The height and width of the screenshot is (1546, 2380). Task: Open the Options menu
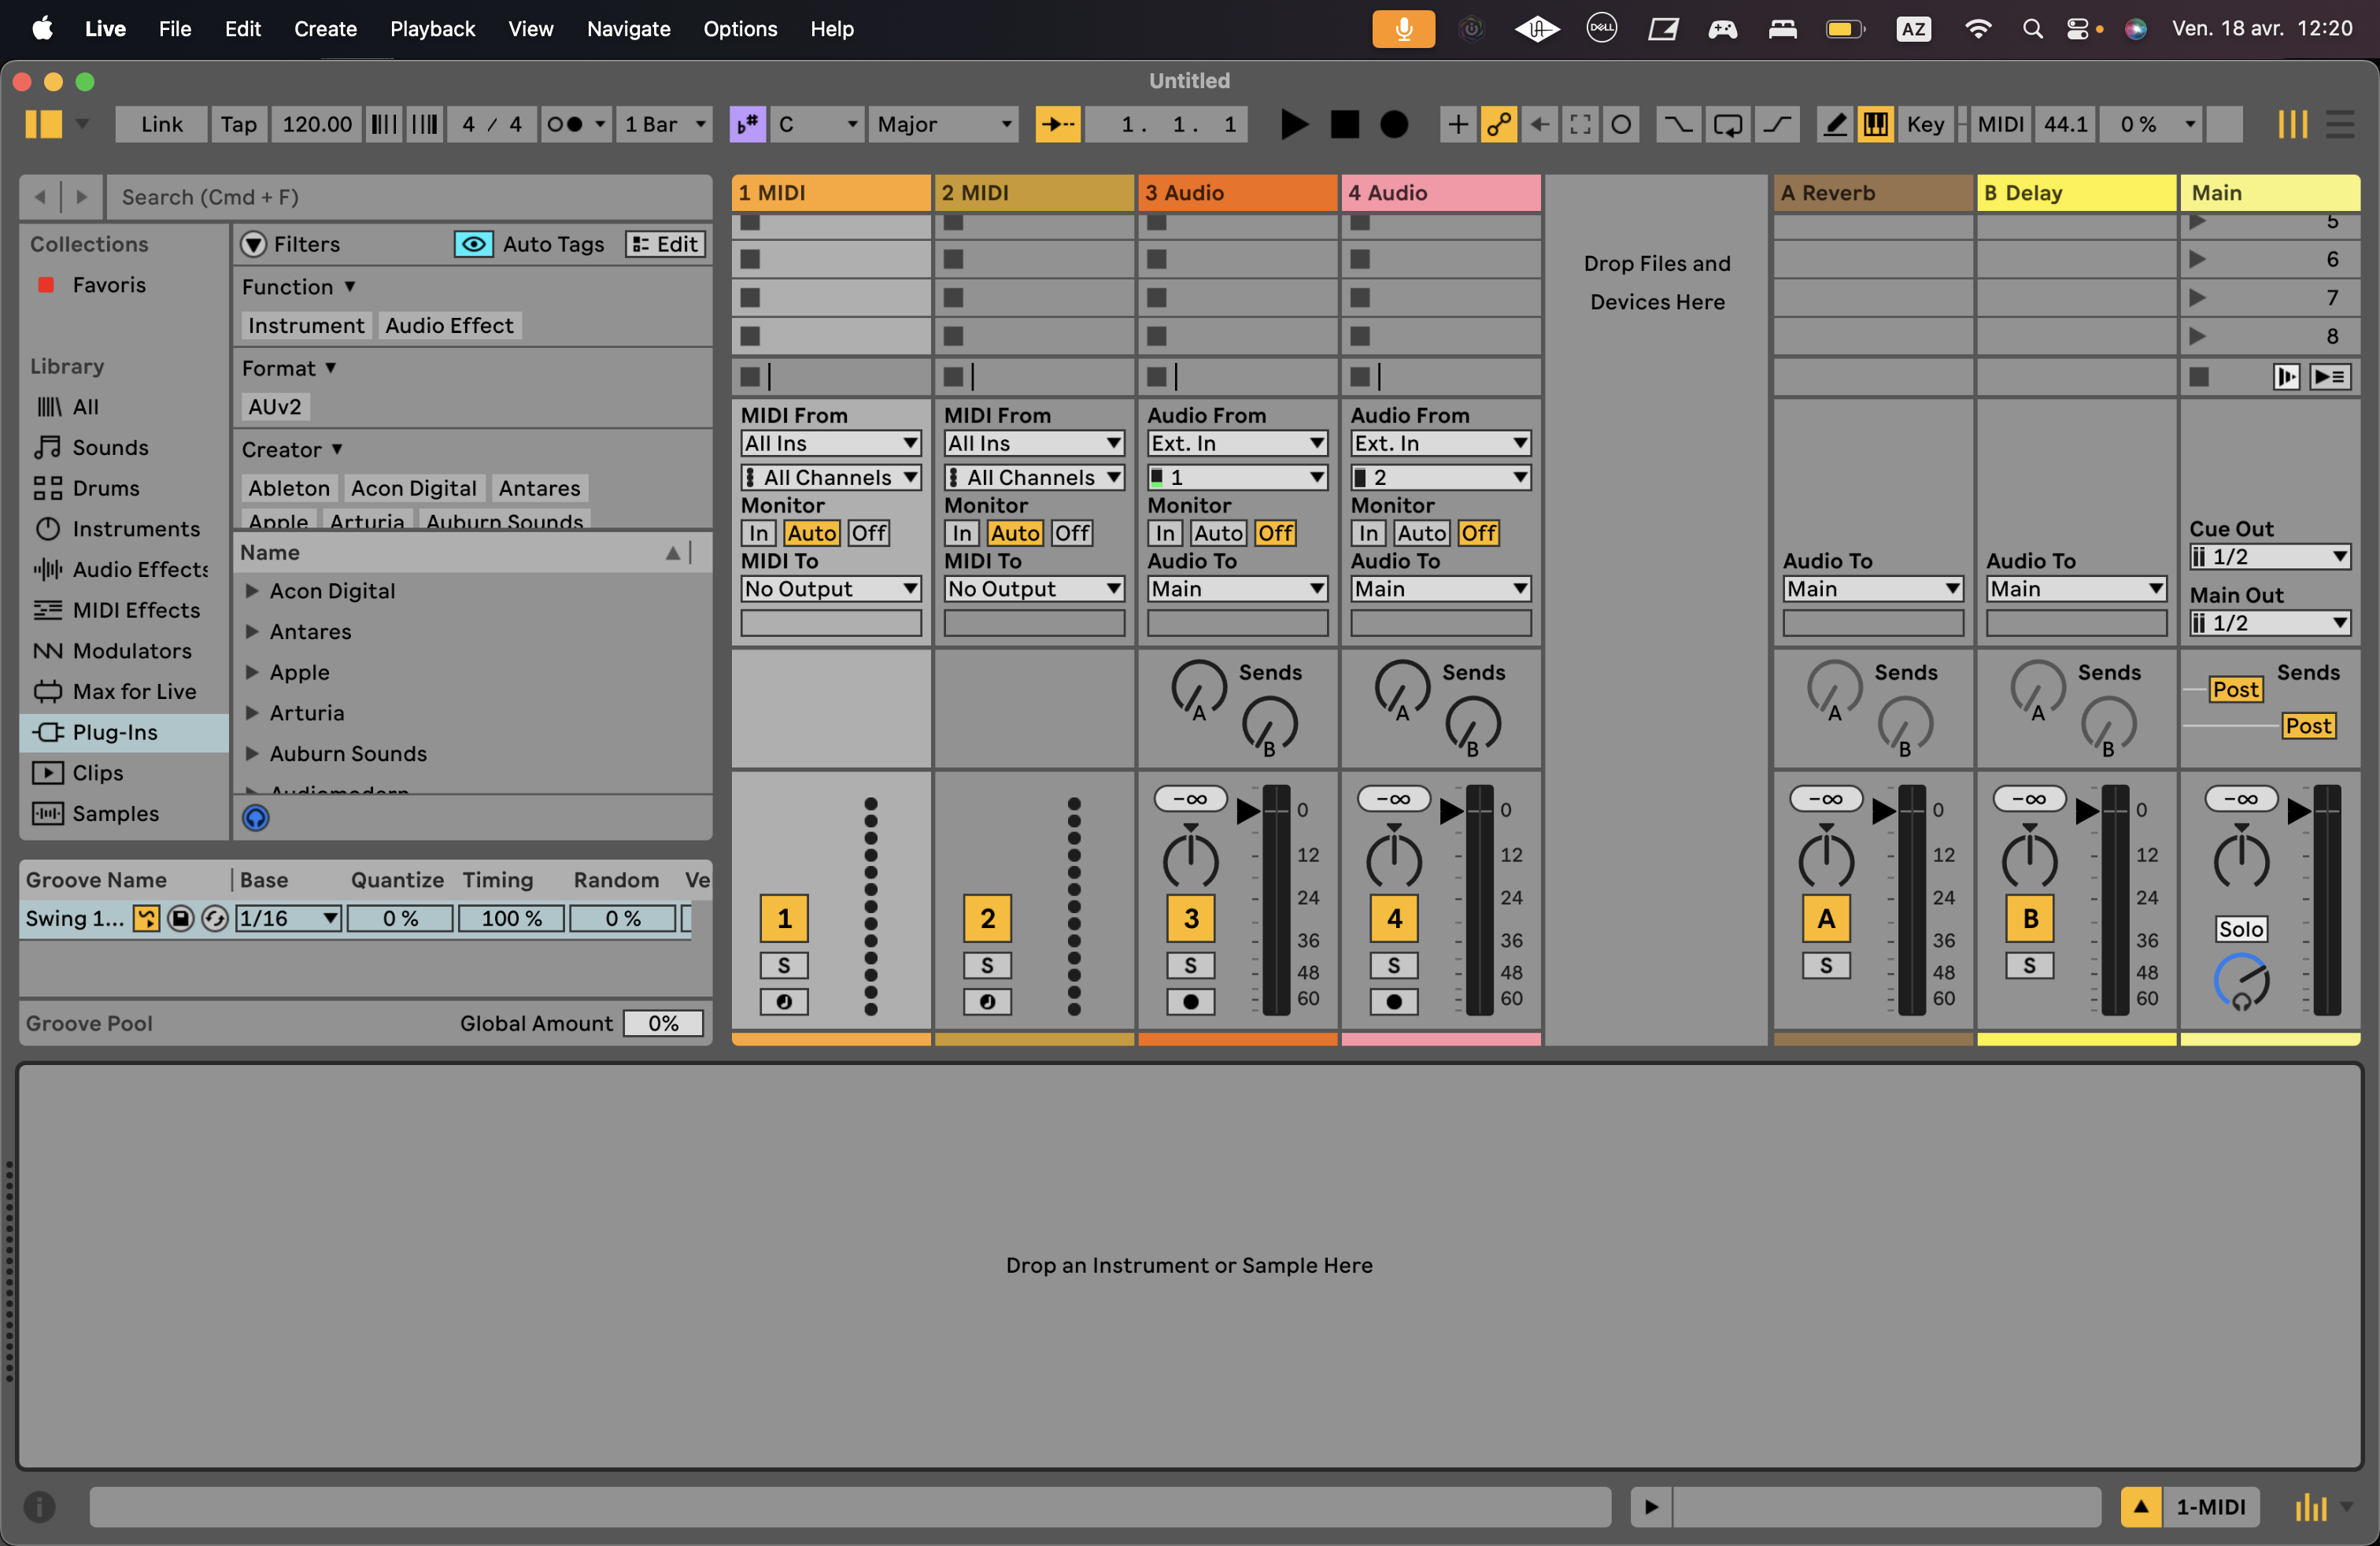(740, 29)
